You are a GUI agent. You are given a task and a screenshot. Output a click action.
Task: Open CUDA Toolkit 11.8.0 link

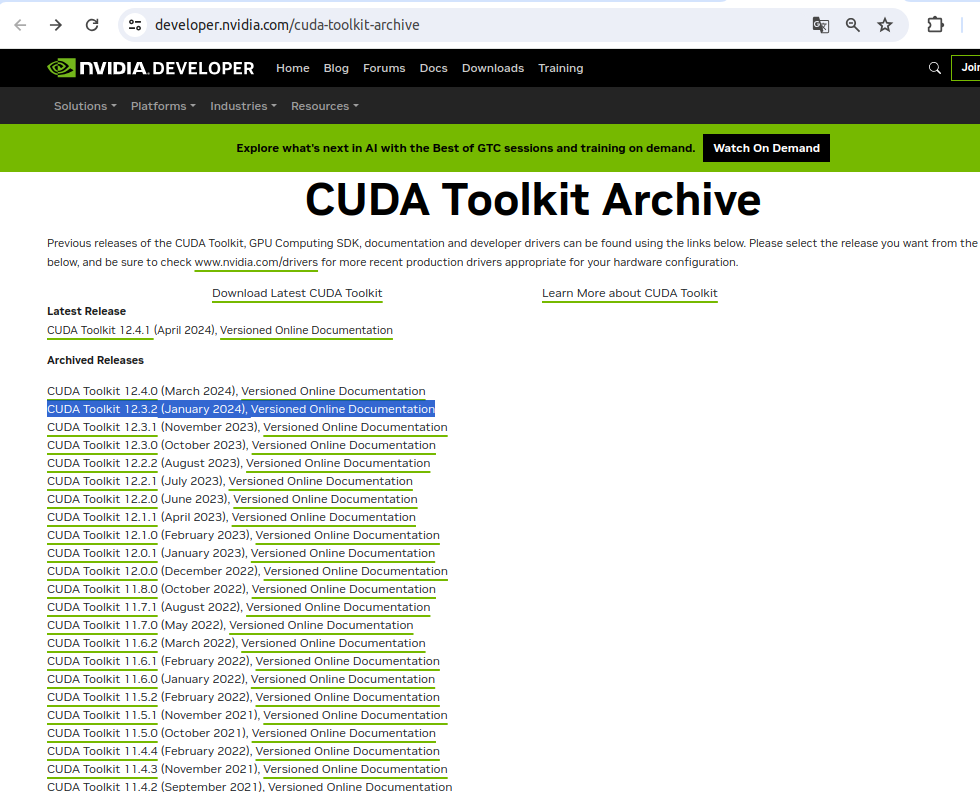pos(102,589)
